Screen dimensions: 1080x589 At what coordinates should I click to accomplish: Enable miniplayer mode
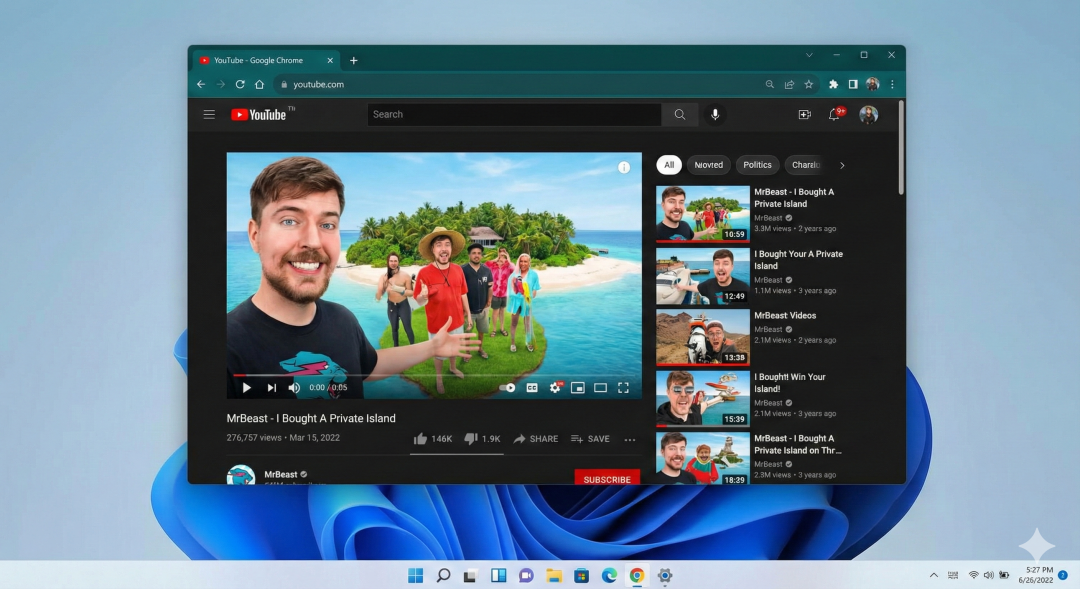click(x=578, y=388)
